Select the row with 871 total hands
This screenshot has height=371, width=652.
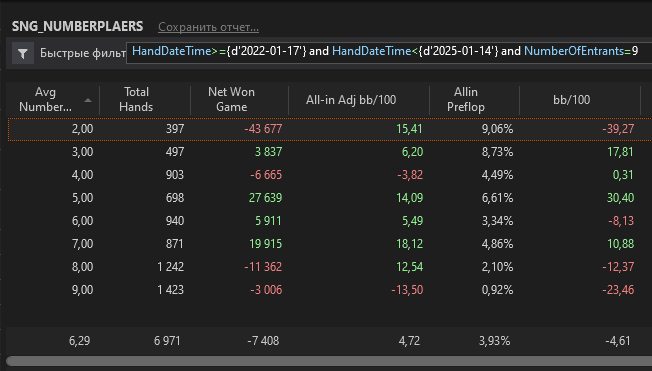[x=330, y=243]
